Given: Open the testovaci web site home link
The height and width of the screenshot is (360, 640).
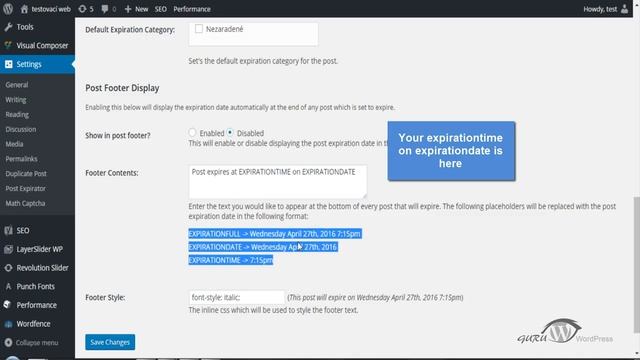Looking at the screenshot, I should pos(45,9).
